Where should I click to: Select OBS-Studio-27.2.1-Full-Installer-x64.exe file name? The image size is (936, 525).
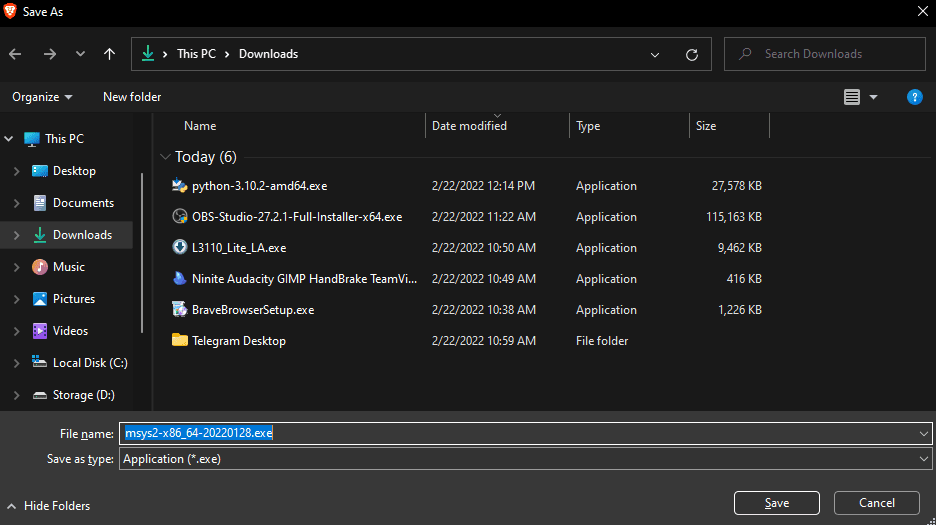(297, 217)
